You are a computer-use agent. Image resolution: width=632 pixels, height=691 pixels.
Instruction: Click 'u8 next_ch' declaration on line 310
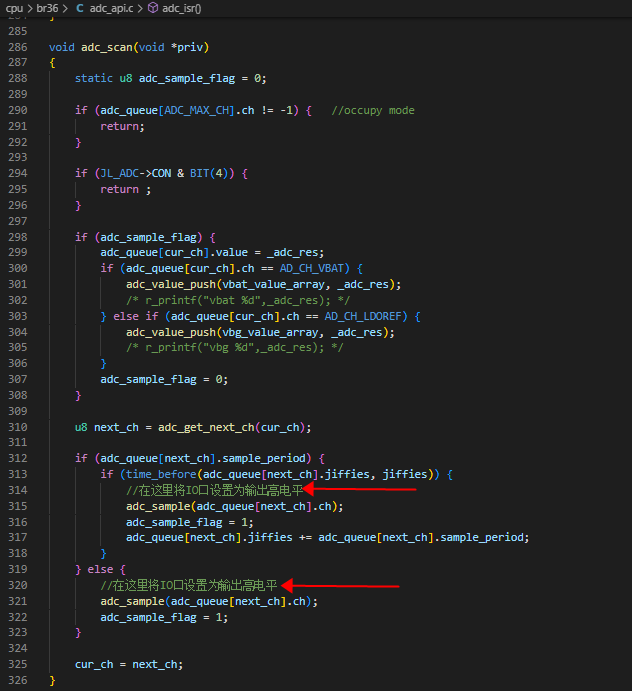[x=107, y=427]
